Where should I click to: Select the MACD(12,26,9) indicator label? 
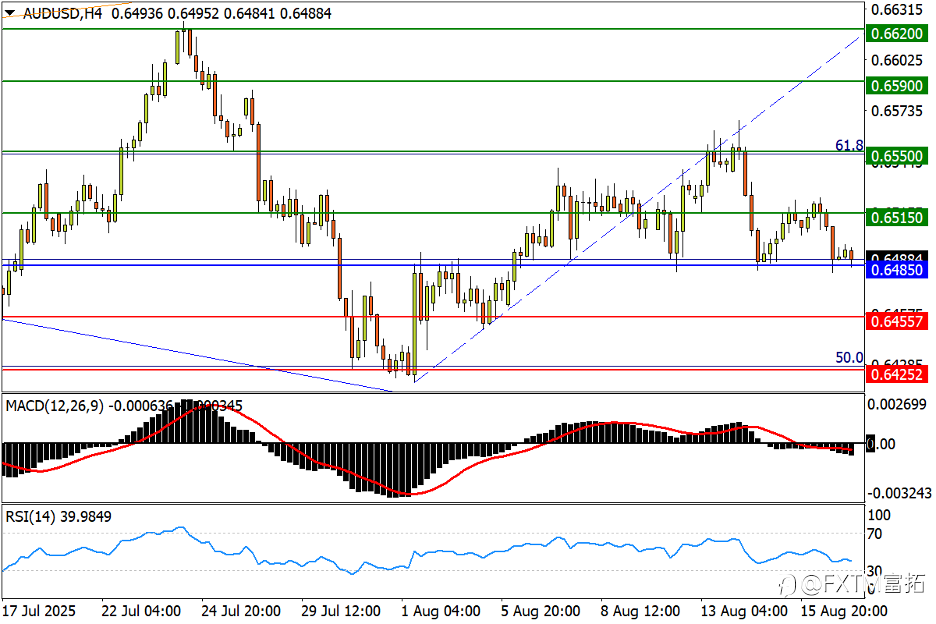click(x=54, y=406)
